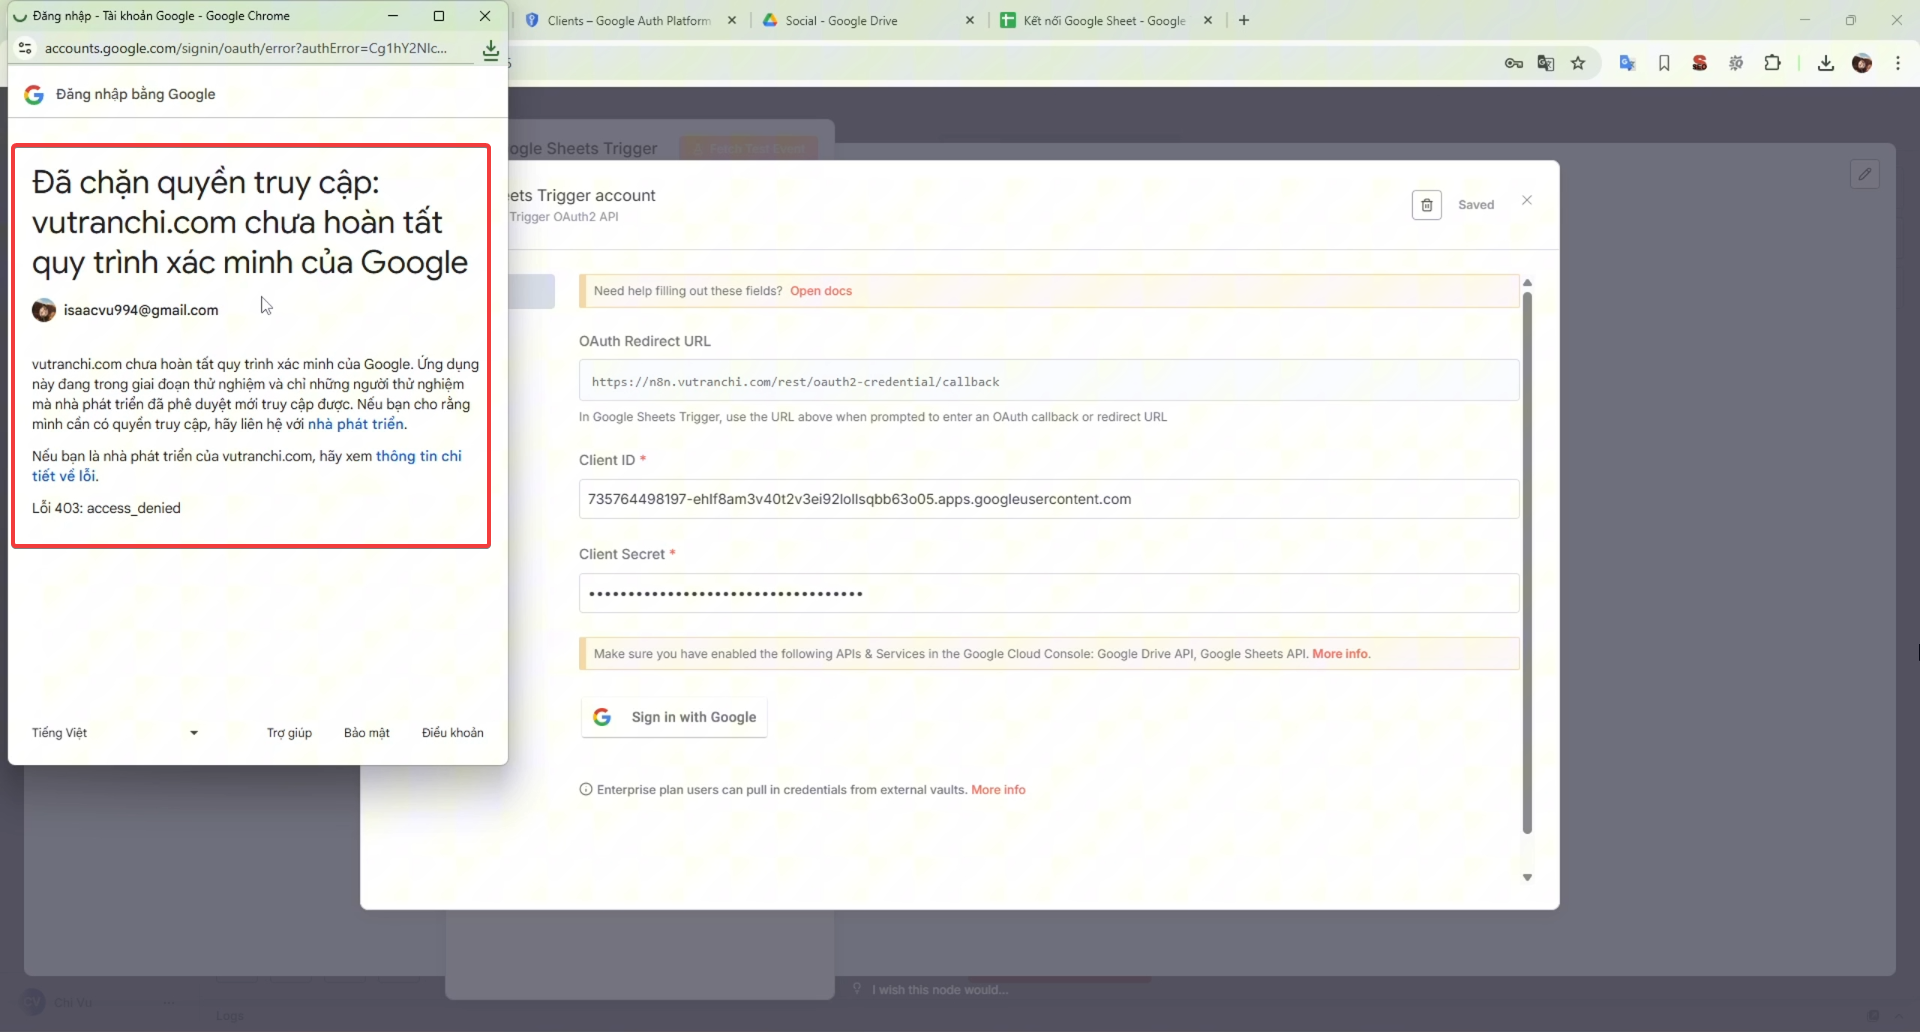Click the scrollbar down arrow in dialog
This screenshot has width=1920, height=1032.
click(1527, 878)
